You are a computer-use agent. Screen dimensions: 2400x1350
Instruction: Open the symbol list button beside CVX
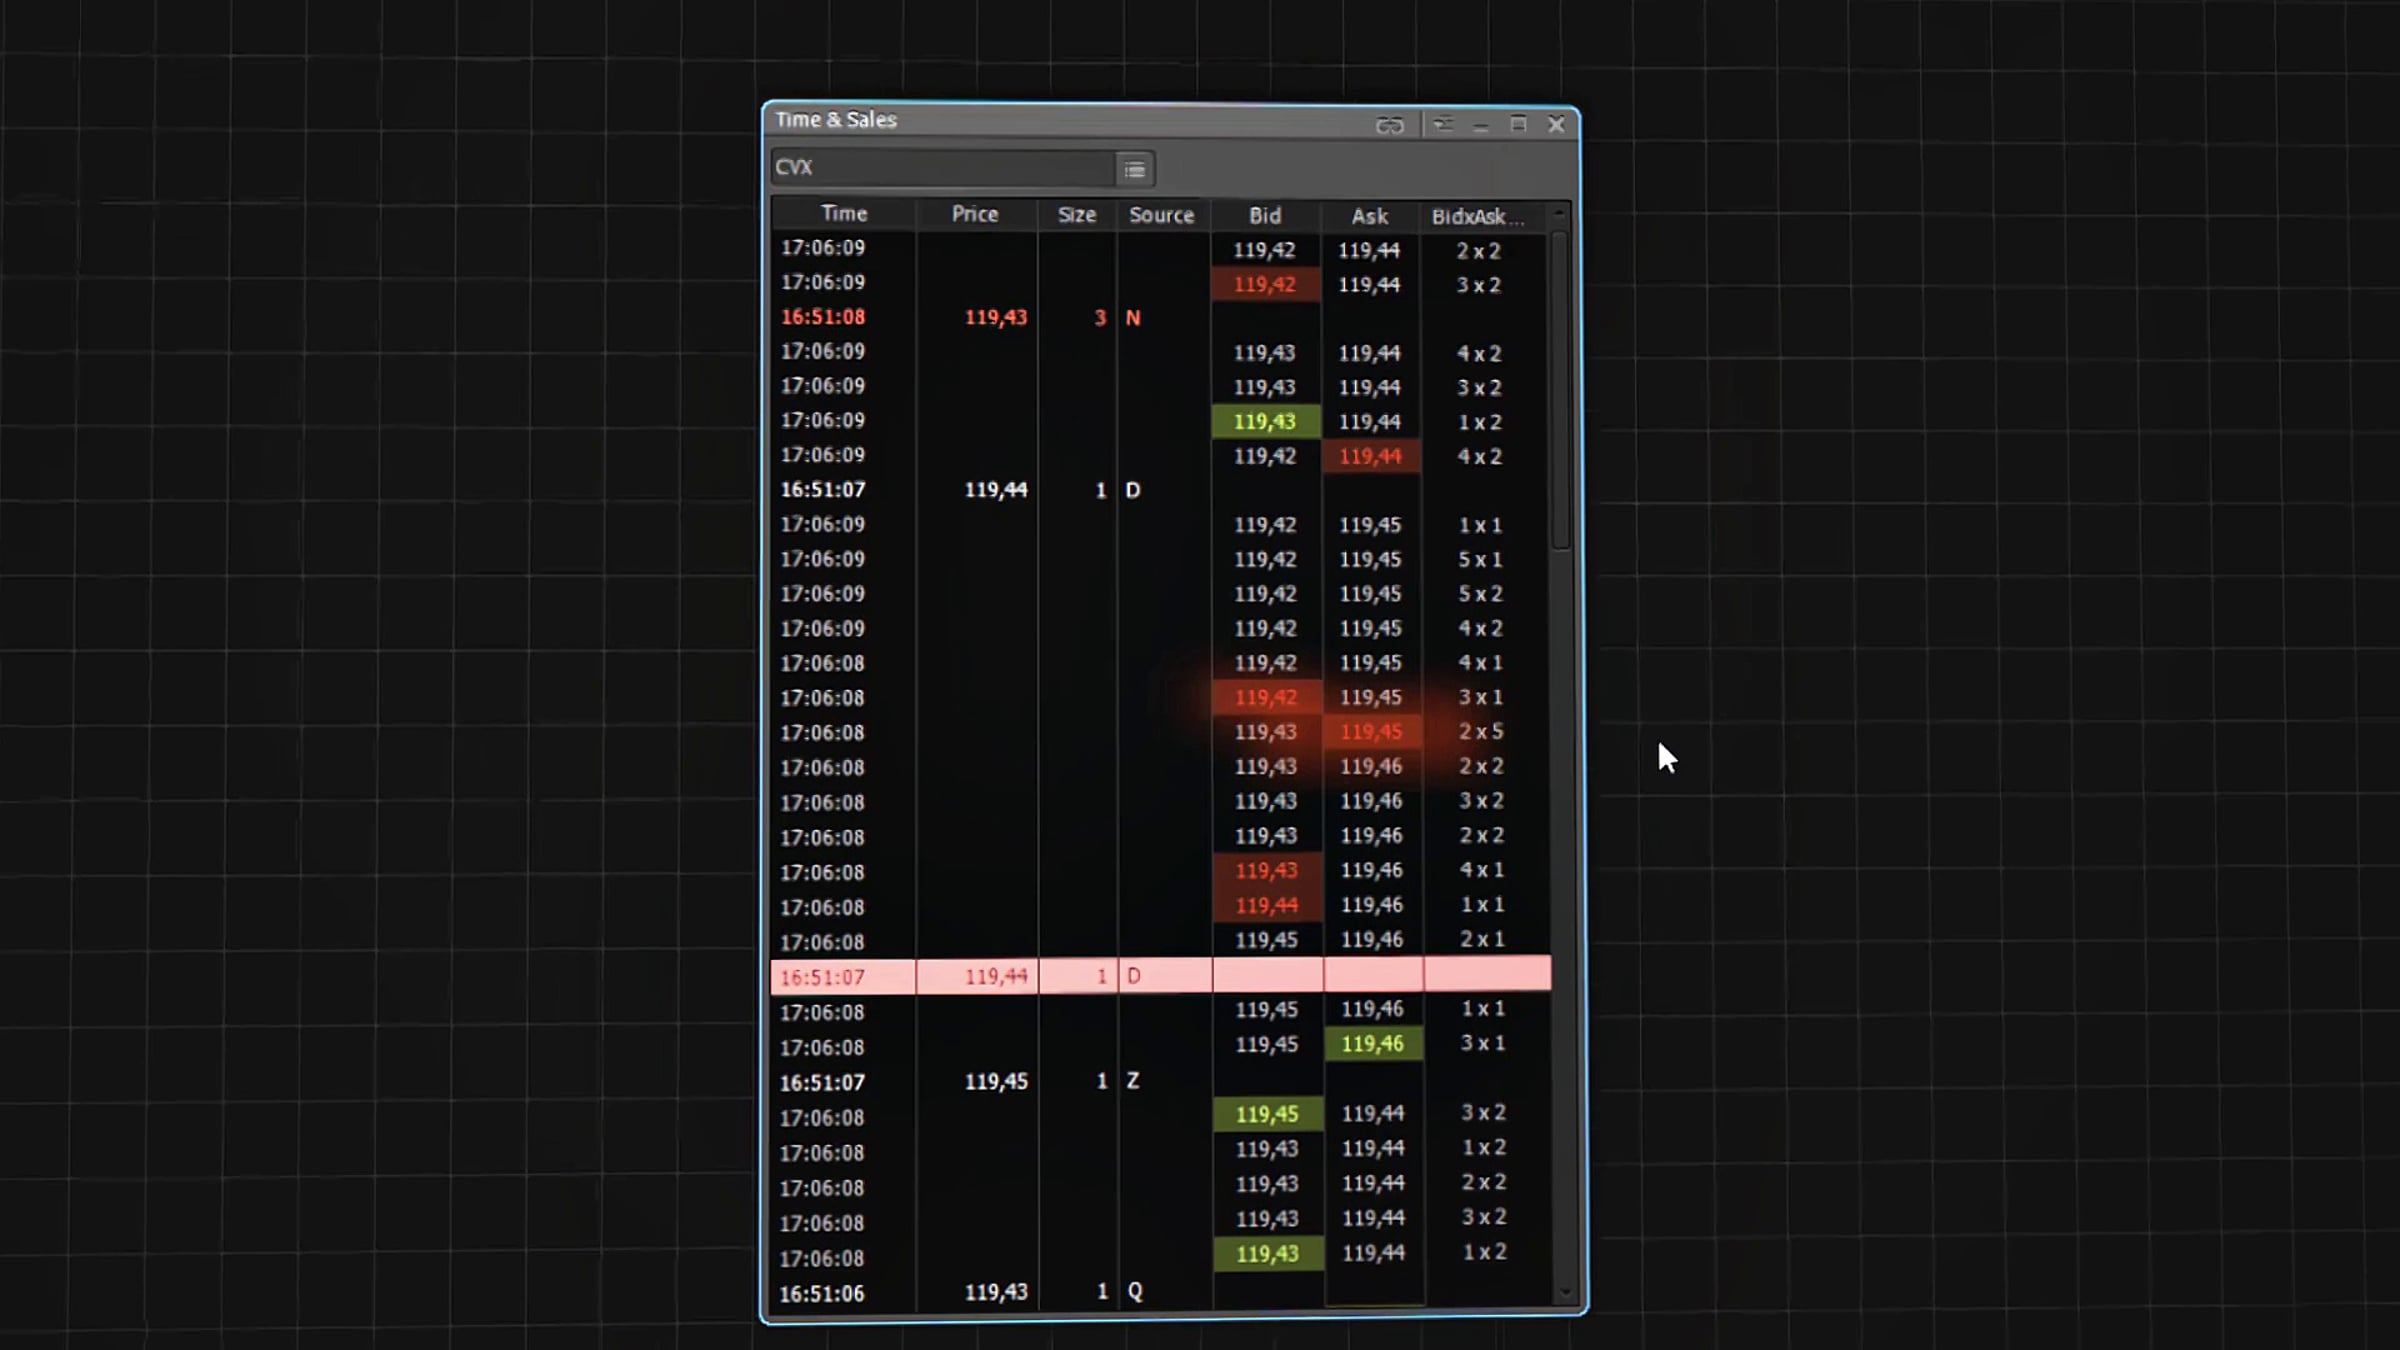[1134, 169]
